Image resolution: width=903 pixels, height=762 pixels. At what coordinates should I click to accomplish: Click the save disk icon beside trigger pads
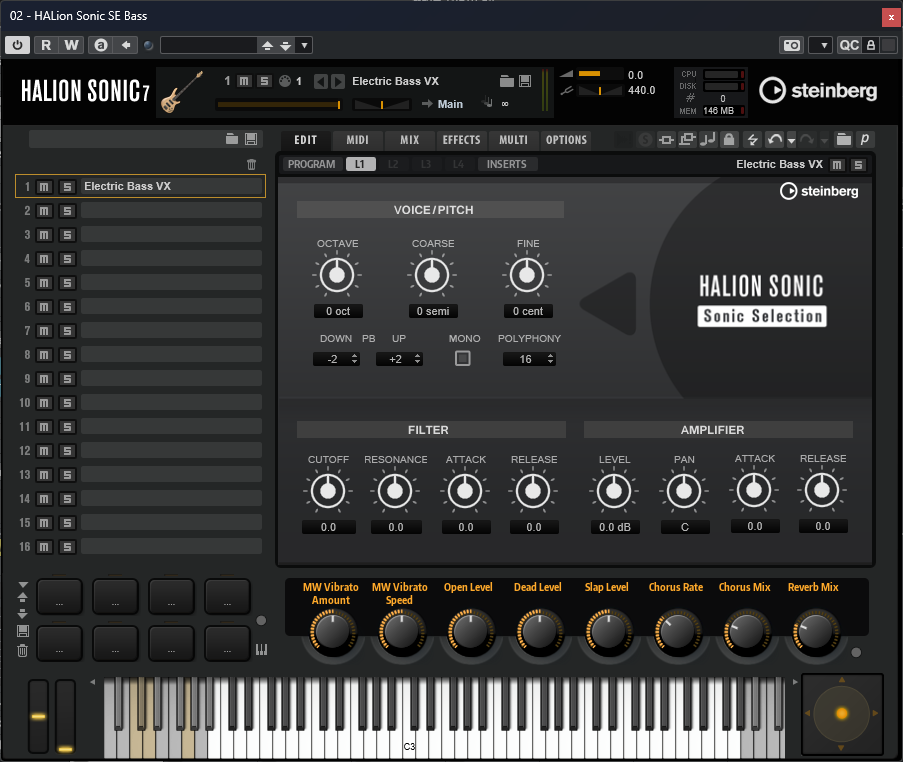pyautogui.click(x=22, y=631)
